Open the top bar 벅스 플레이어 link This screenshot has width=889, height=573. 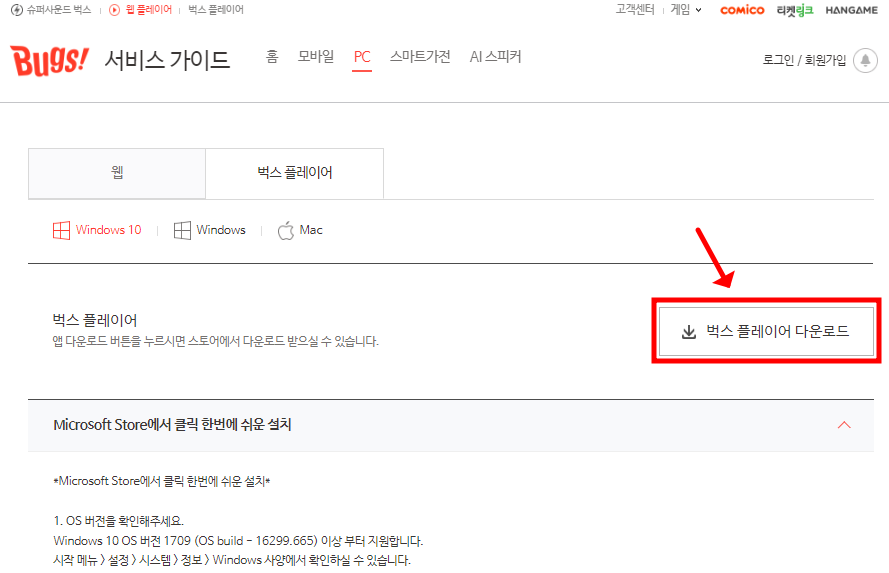click(x=216, y=10)
